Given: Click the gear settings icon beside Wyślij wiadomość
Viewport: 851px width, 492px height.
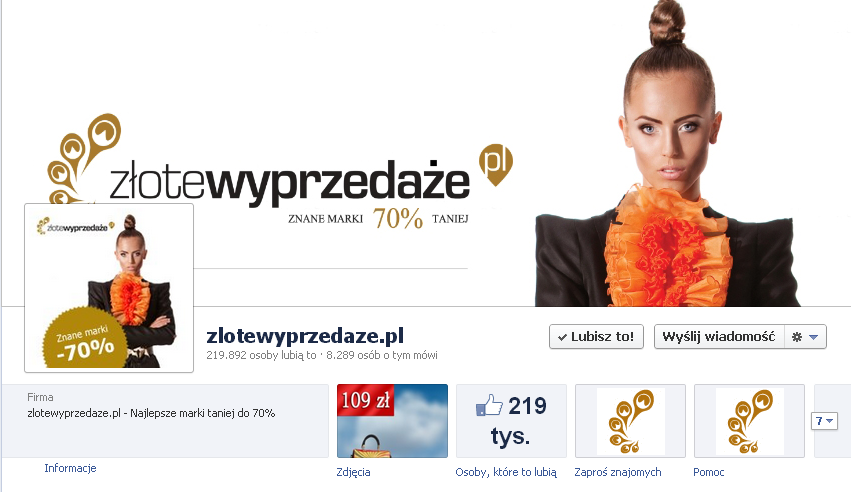Looking at the screenshot, I should coord(796,337).
